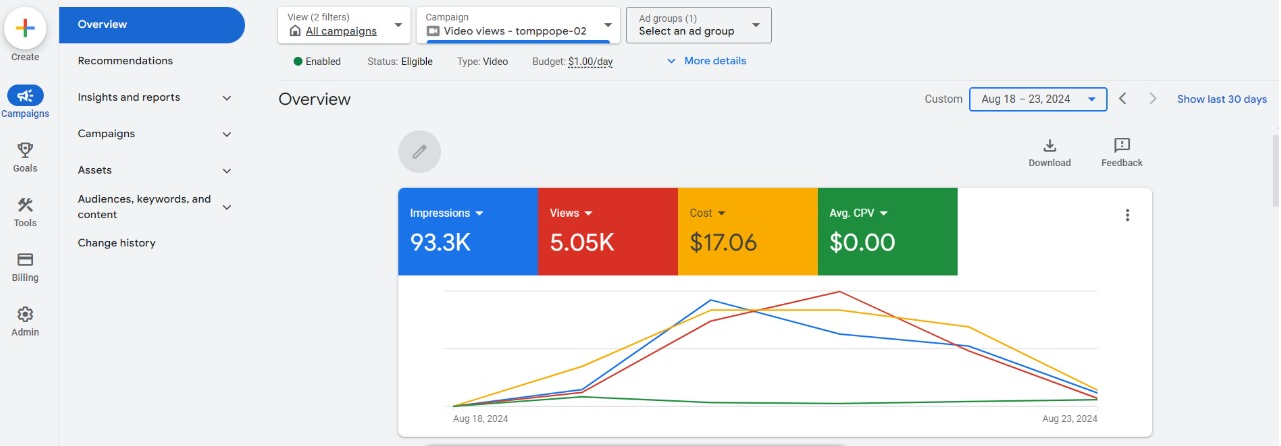Open the Tools wrench icon
This screenshot has height=446, width=1281.
point(25,205)
